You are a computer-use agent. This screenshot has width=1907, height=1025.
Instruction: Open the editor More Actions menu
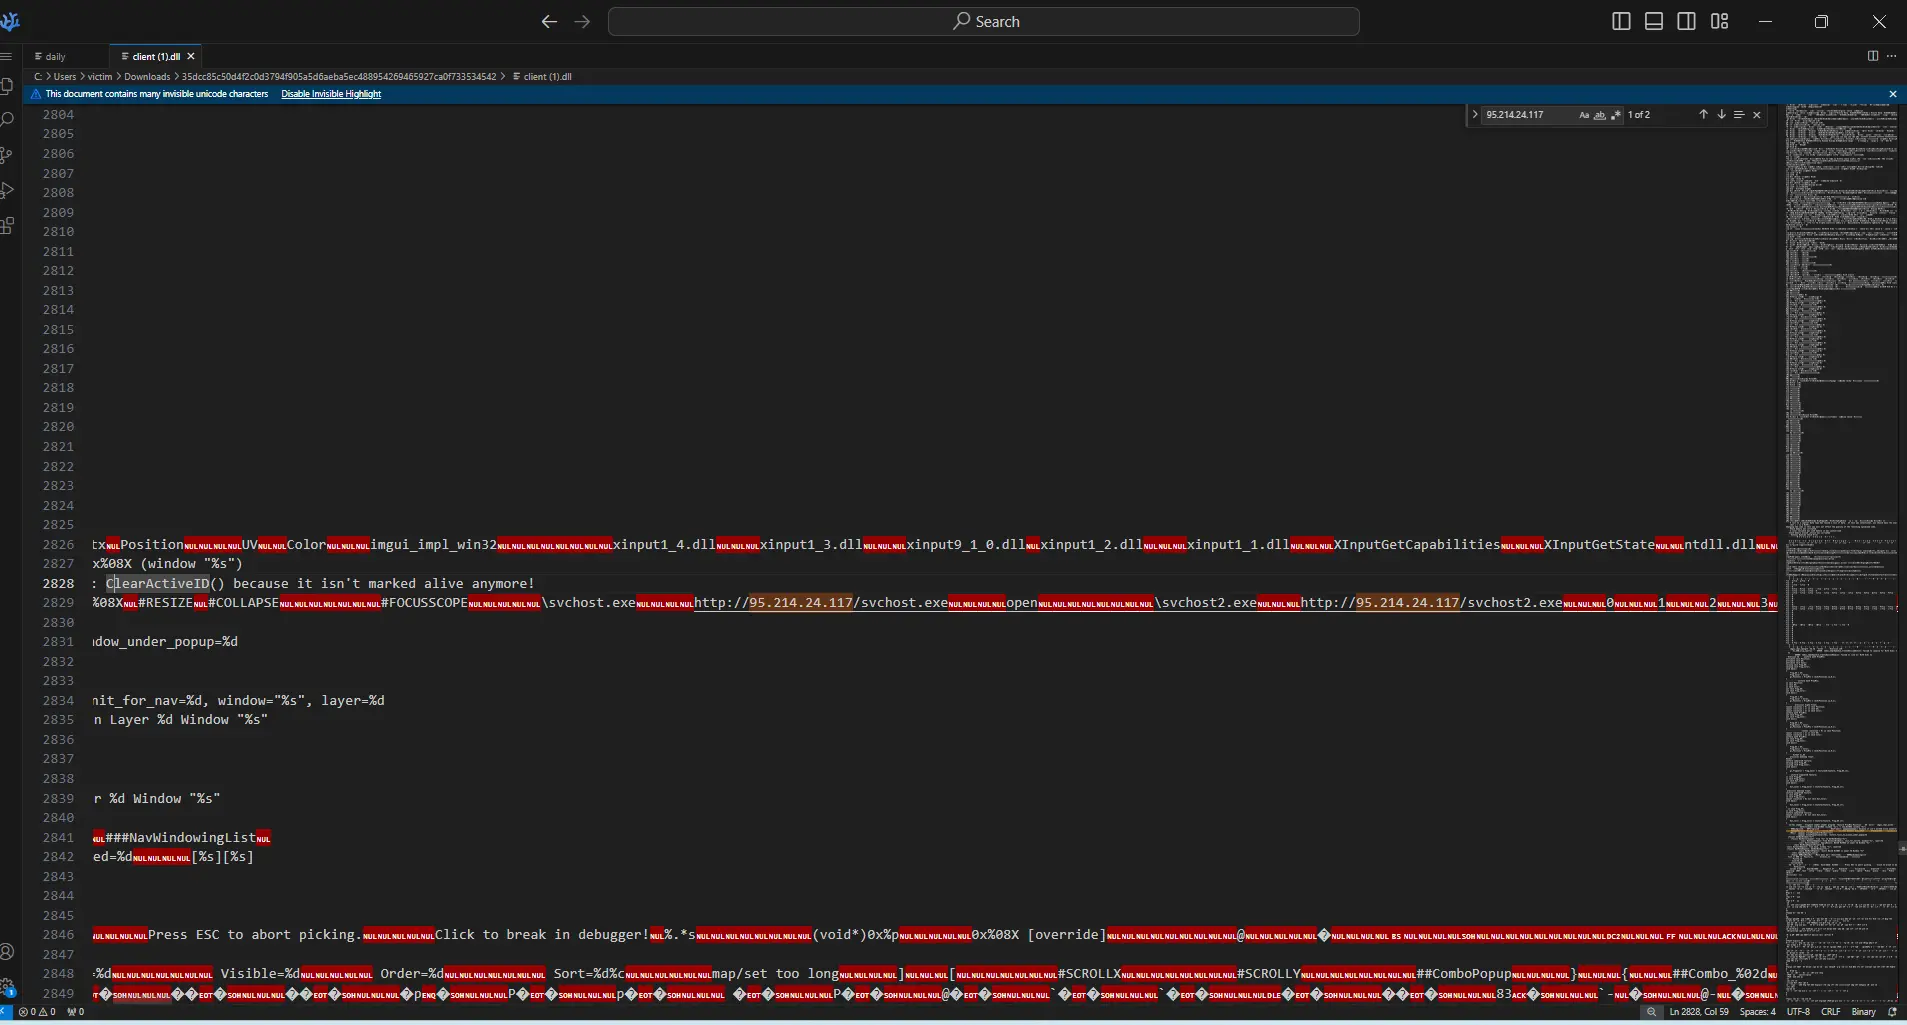pyautogui.click(x=1891, y=56)
